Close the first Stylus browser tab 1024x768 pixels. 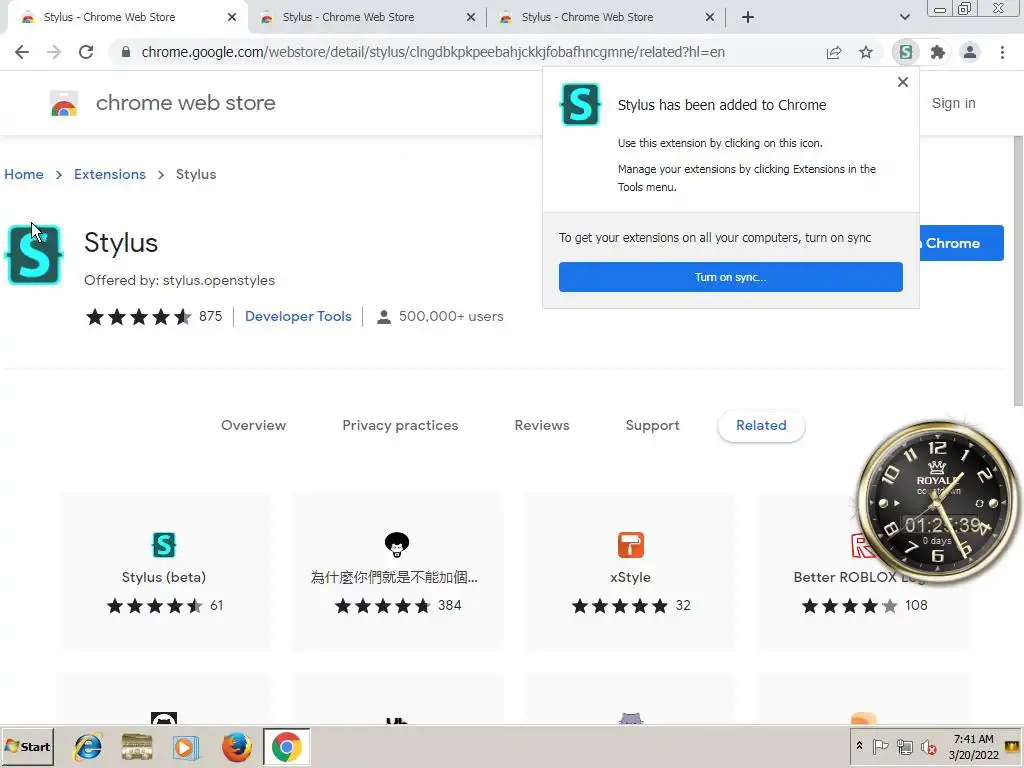pyautogui.click(x=232, y=17)
